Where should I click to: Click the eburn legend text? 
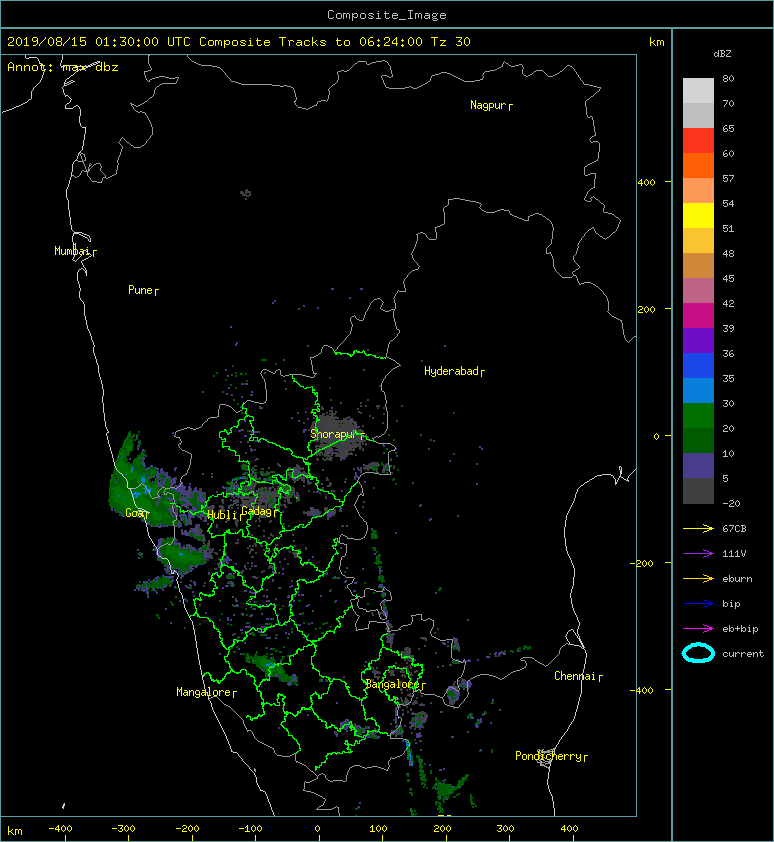pos(737,579)
